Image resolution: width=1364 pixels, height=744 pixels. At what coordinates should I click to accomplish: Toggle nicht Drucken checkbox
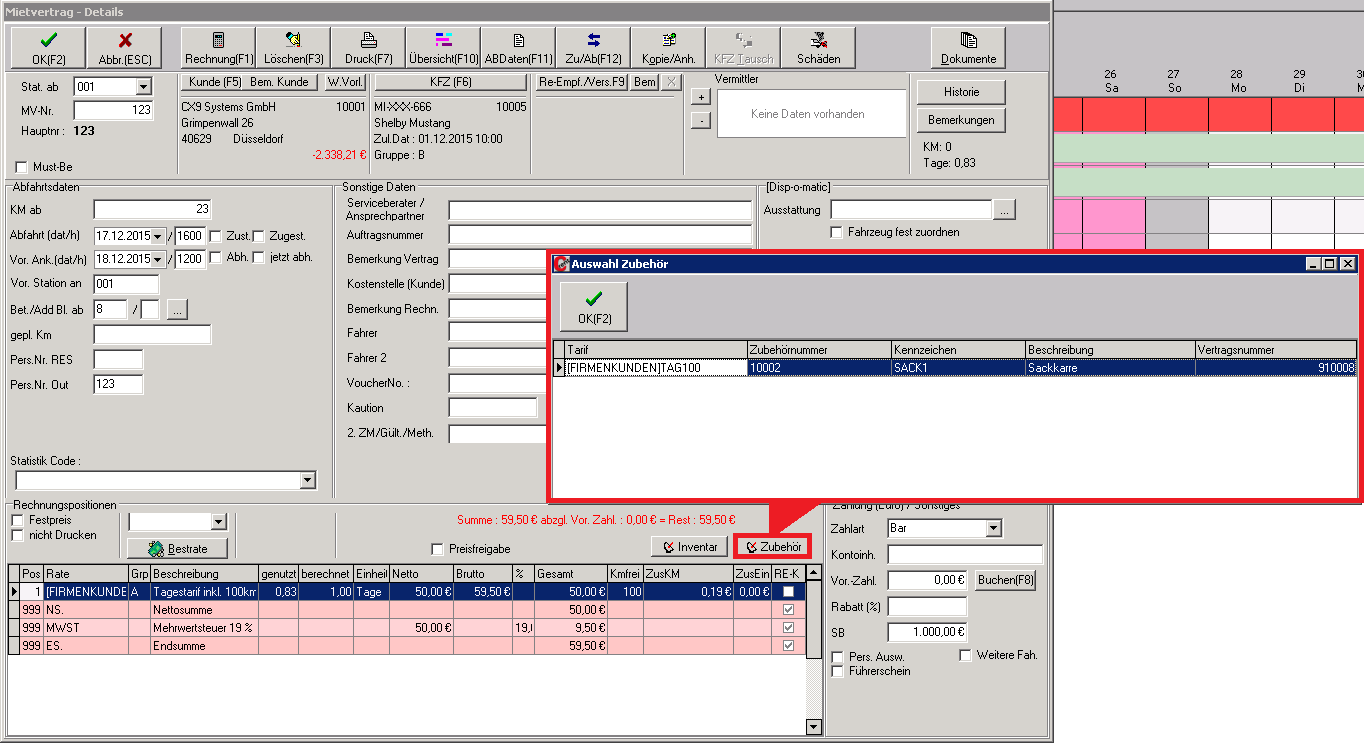click(x=17, y=535)
